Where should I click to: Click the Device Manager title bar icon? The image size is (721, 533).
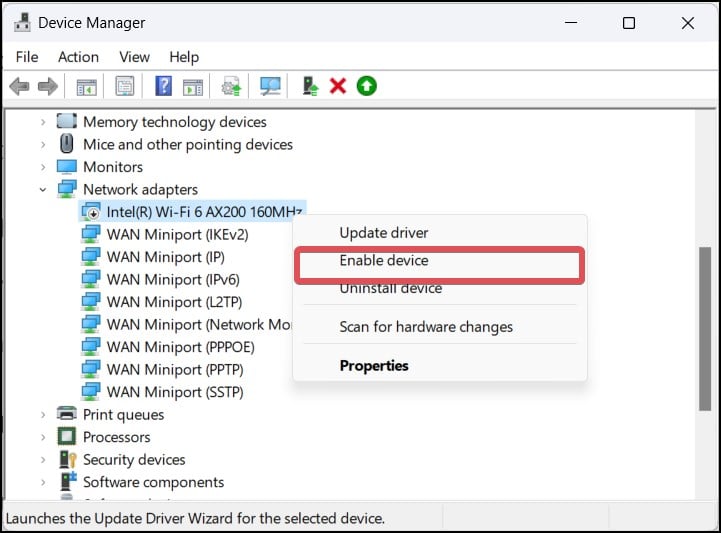pyautogui.click(x=22, y=23)
